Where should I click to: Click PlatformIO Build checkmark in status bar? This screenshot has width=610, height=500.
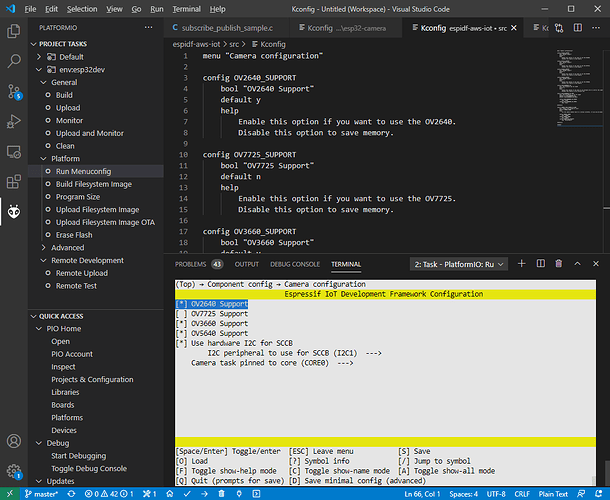(x=187, y=494)
